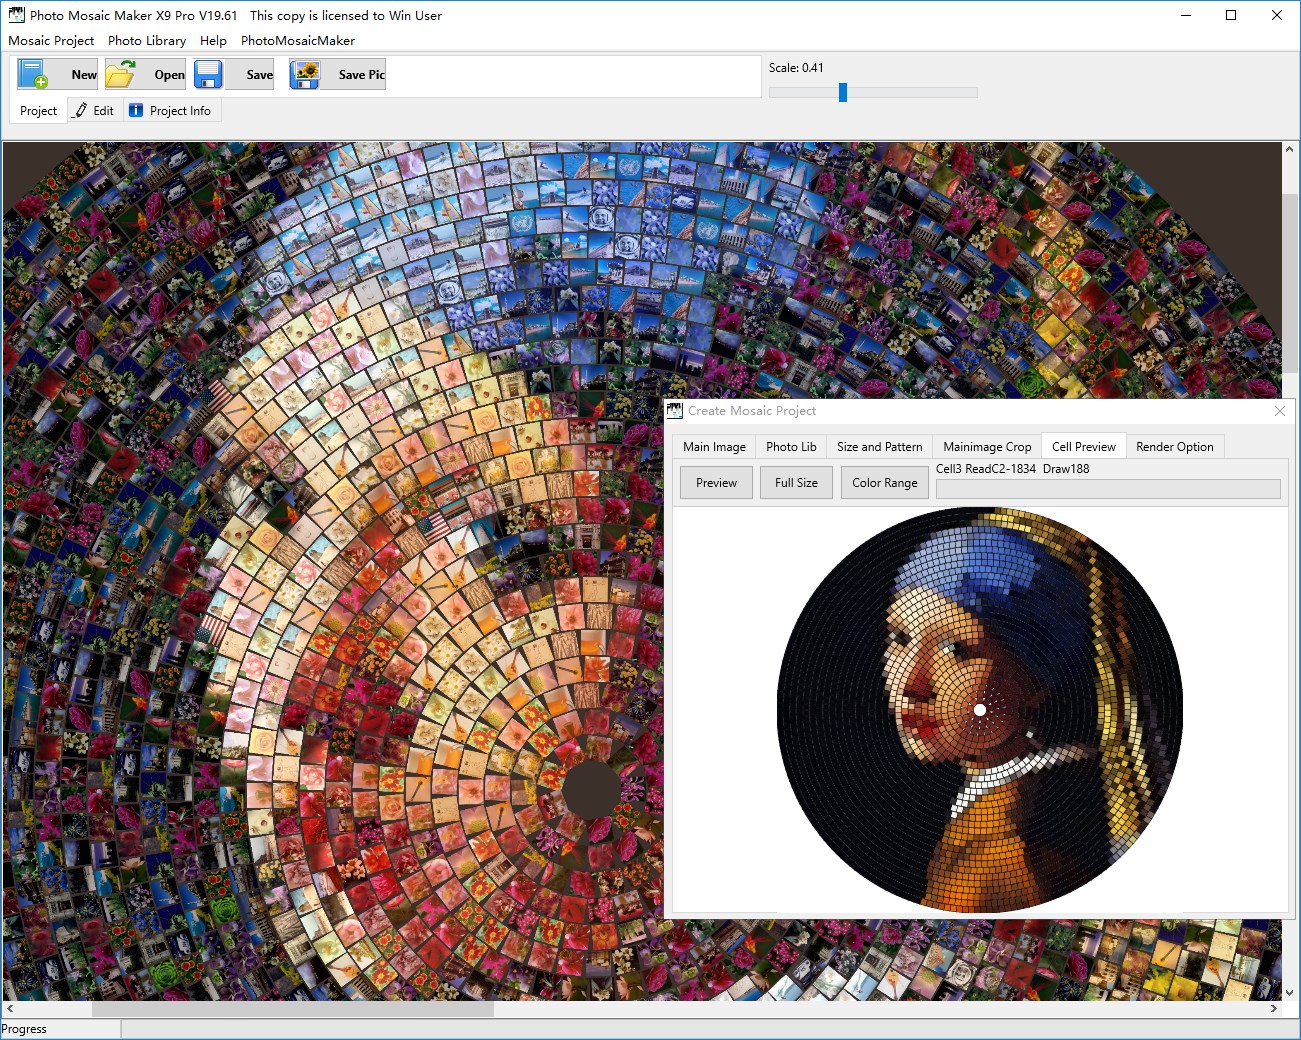Open the Photo Library menu
Image resolution: width=1301 pixels, height=1040 pixels.
tap(146, 41)
